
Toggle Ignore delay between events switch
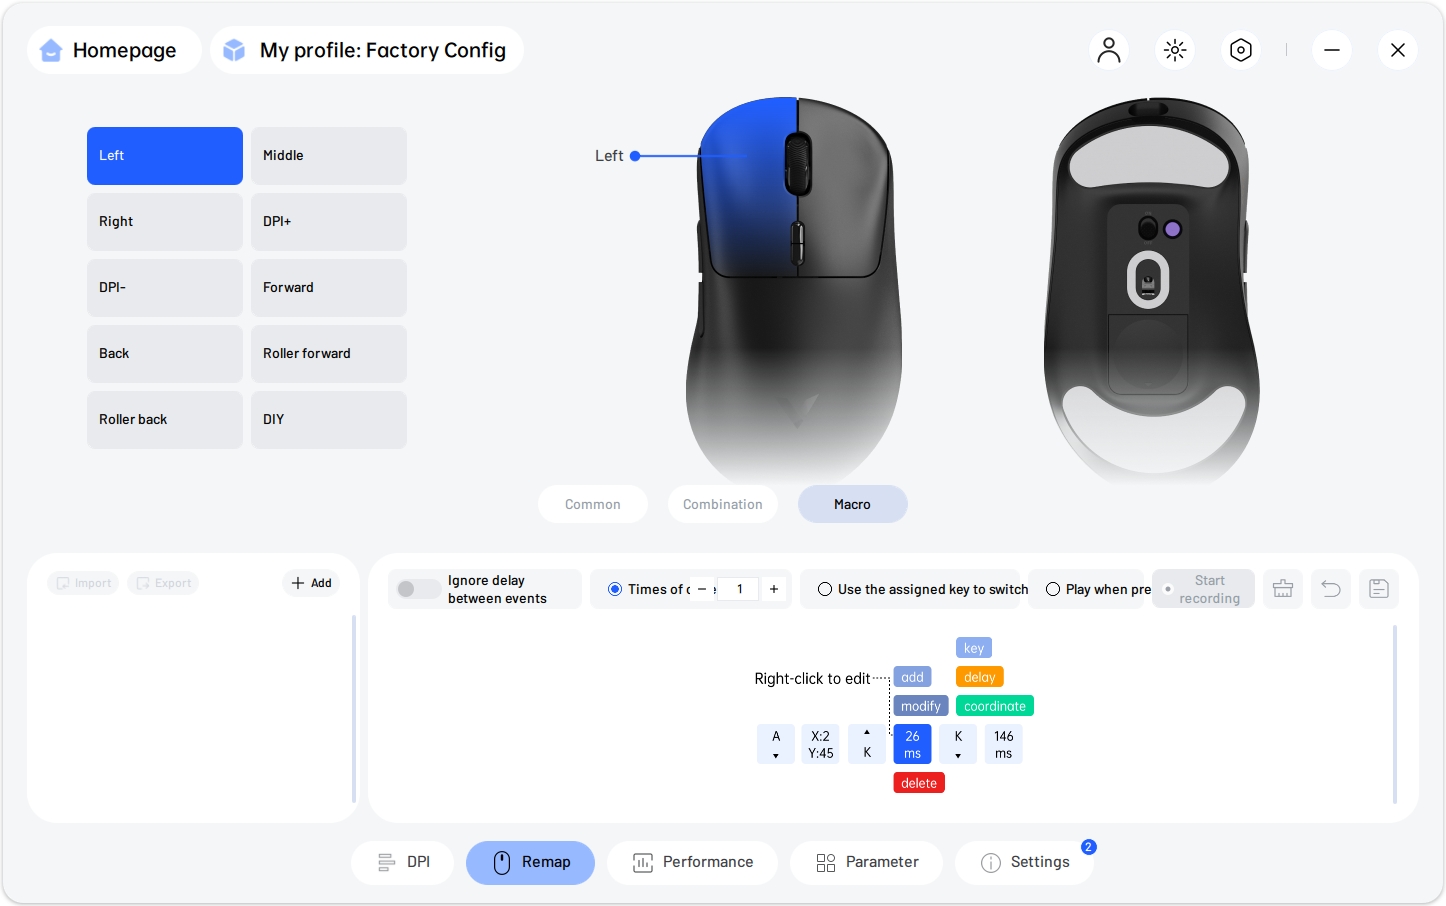click(418, 589)
